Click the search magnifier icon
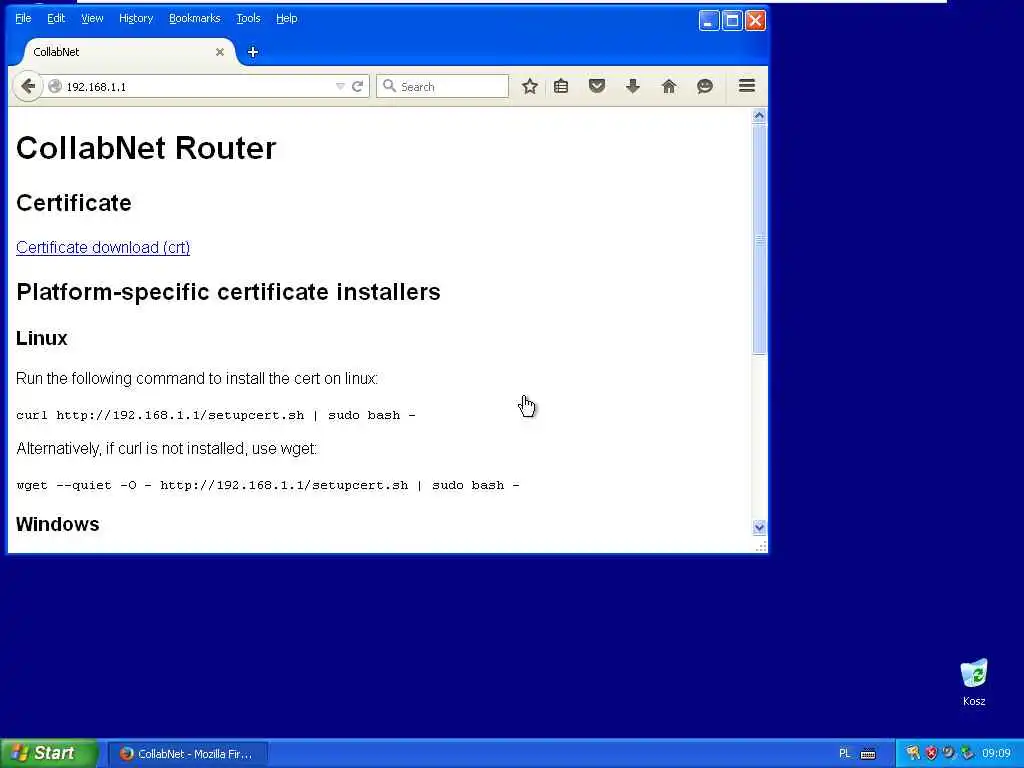This screenshot has width=1024, height=768. [389, 86]
